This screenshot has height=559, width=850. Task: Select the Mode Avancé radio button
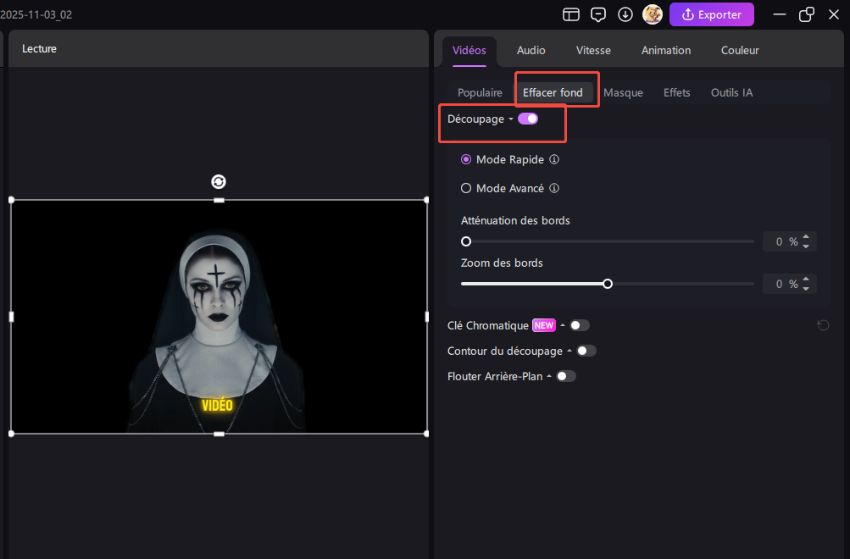[466, 188]
